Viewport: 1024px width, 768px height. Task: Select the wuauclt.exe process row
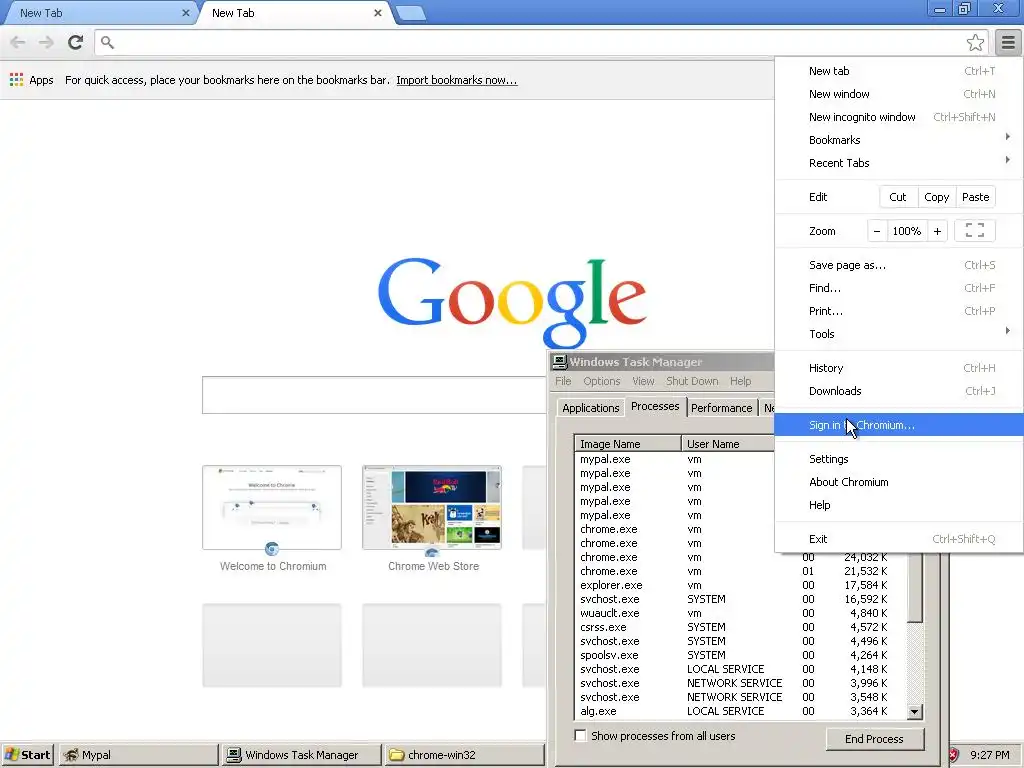[x=741, y=613]
